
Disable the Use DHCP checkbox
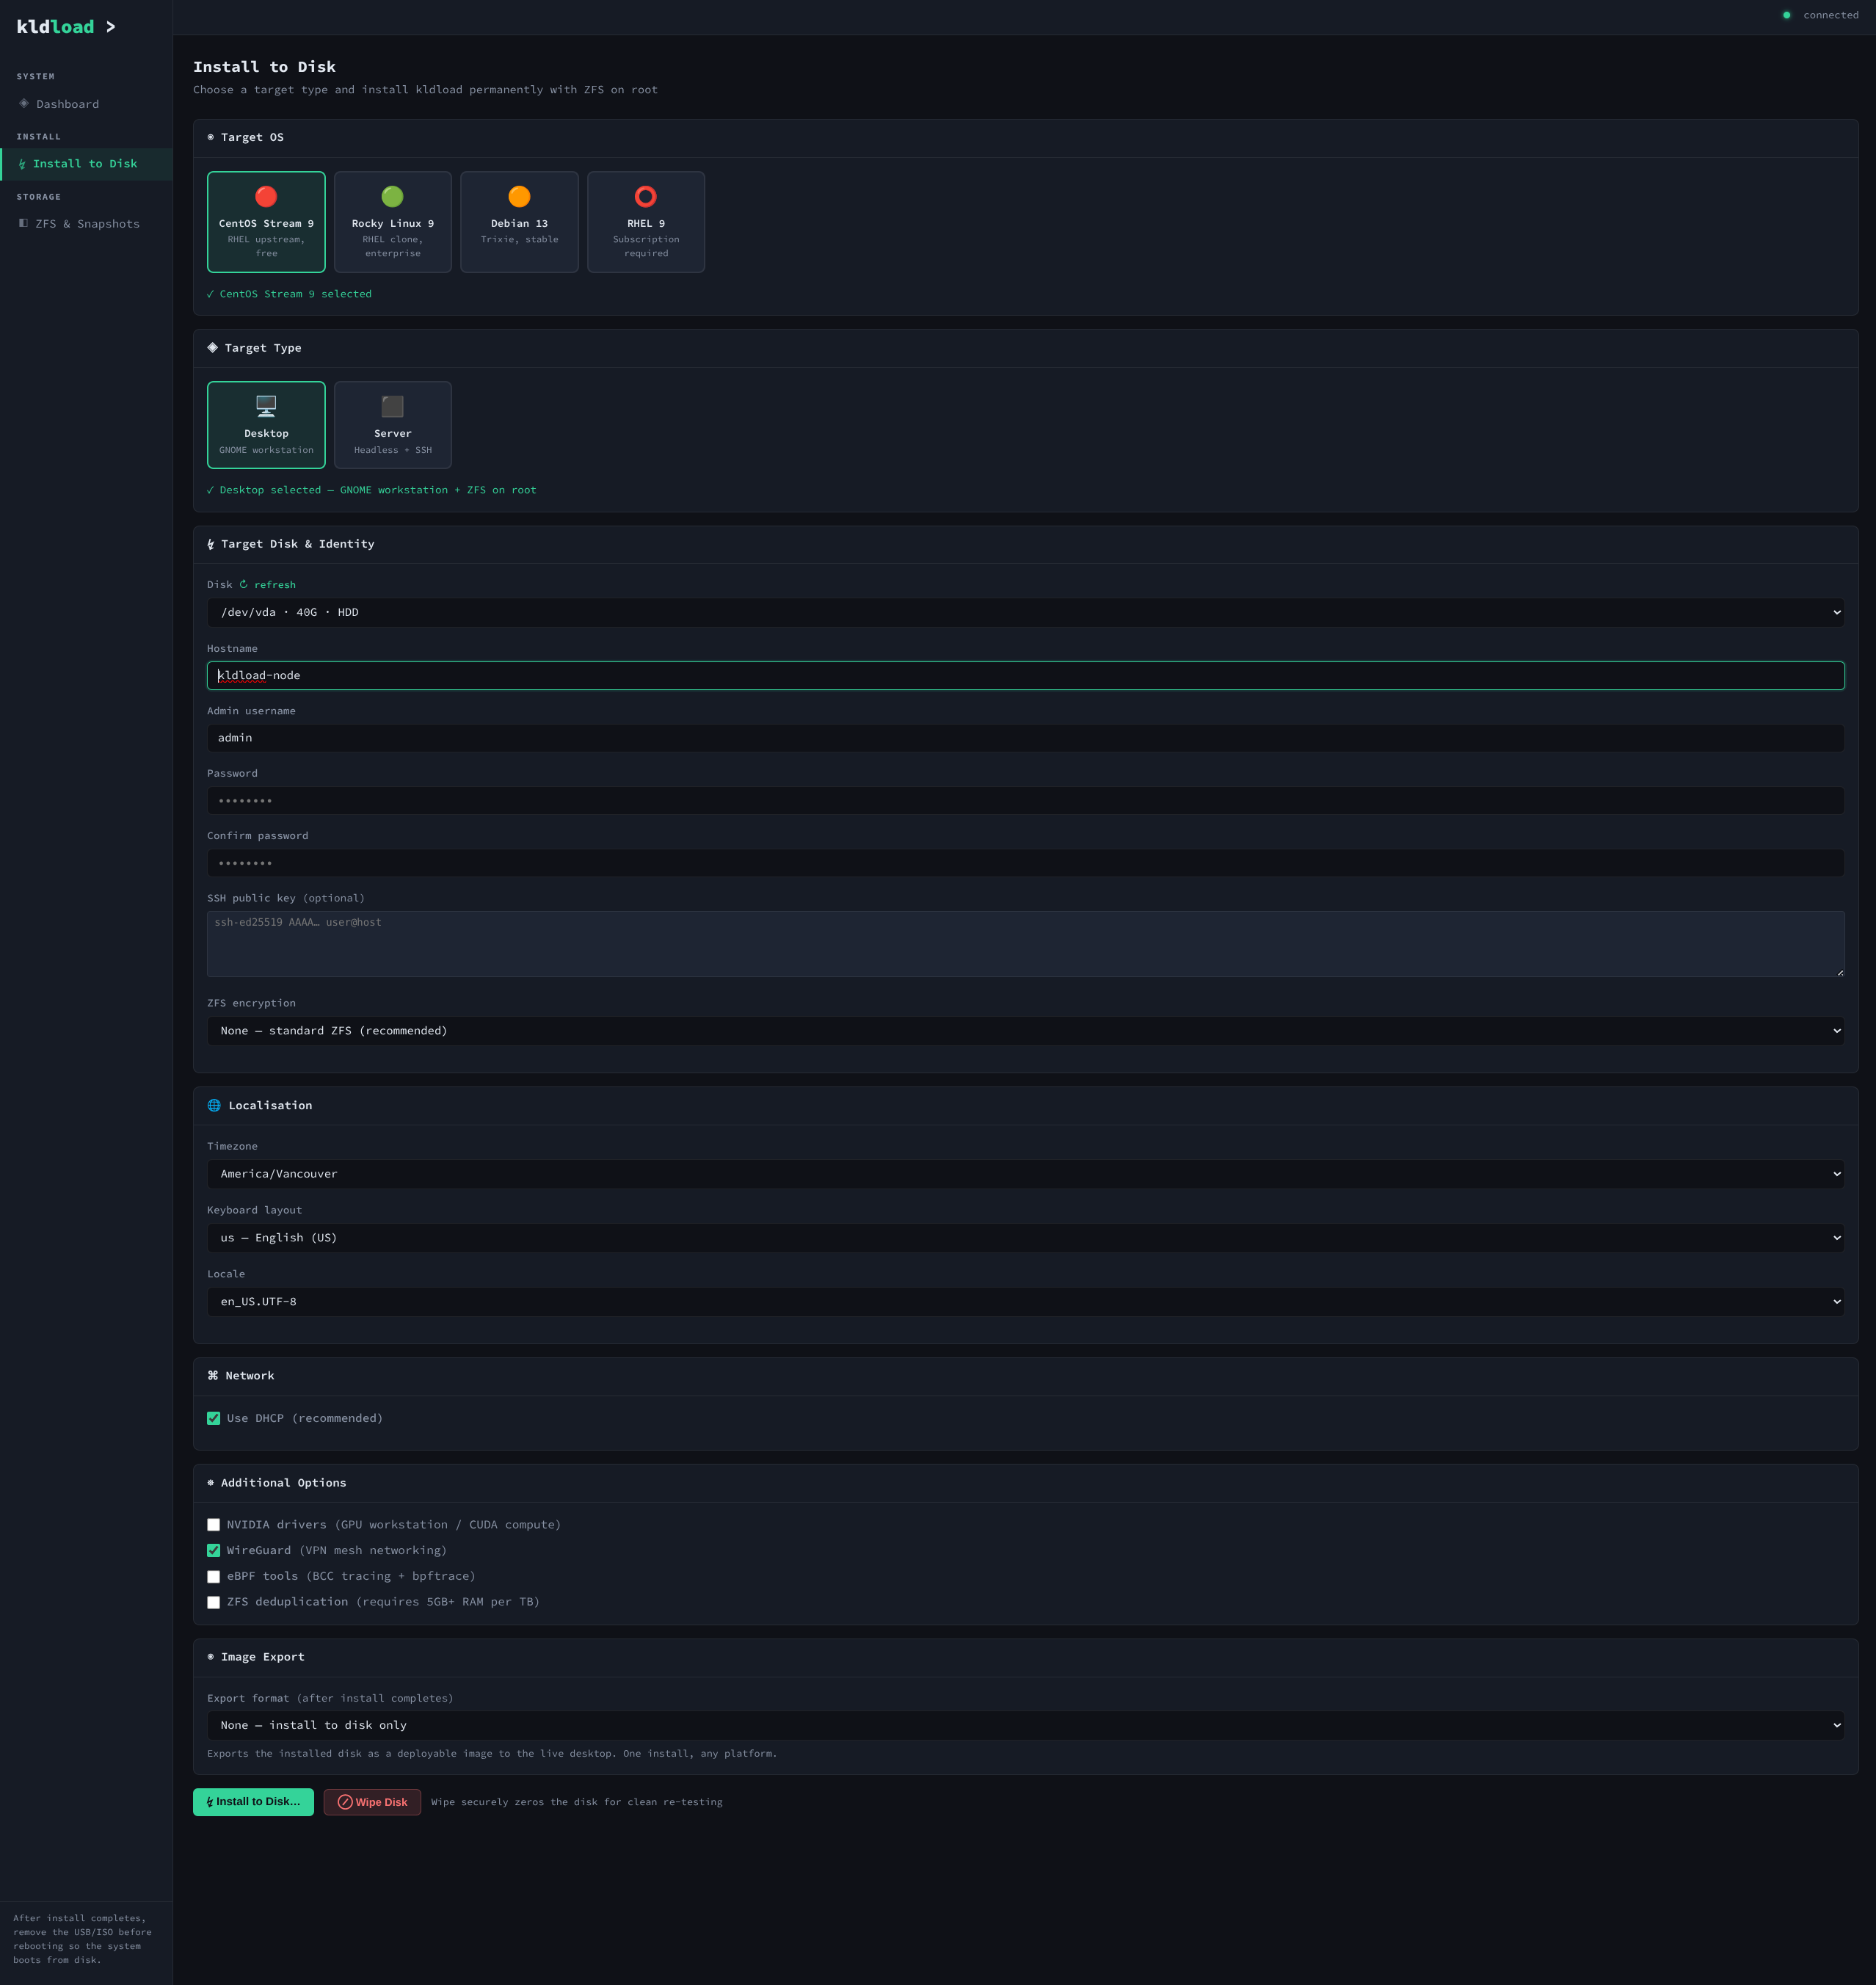coord(213,1418)
